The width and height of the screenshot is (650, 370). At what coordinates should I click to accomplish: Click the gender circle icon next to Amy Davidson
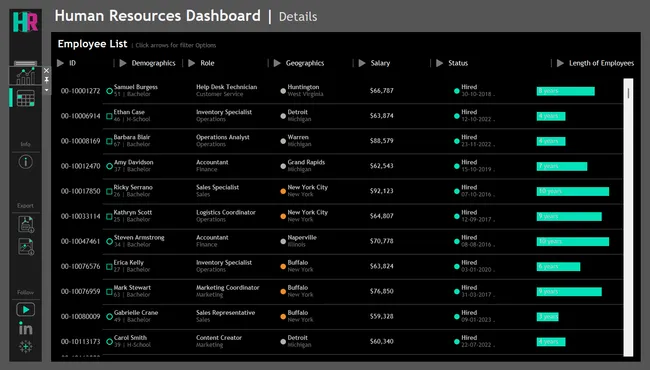[x=109, y=166]
